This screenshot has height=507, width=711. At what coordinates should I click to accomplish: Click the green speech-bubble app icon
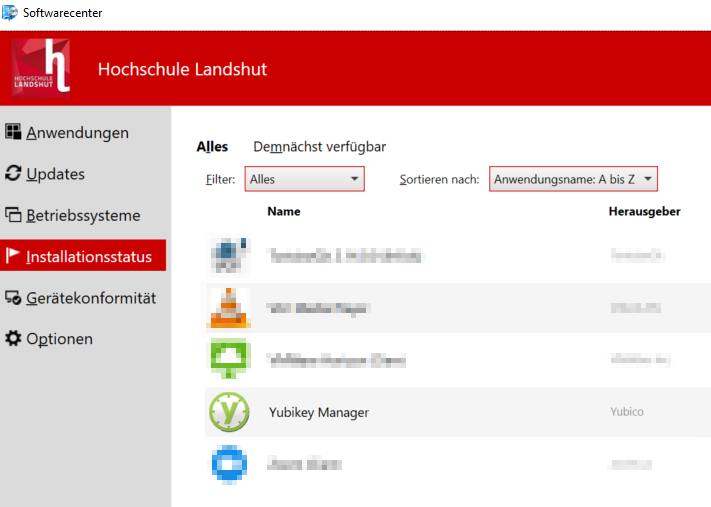228,360
